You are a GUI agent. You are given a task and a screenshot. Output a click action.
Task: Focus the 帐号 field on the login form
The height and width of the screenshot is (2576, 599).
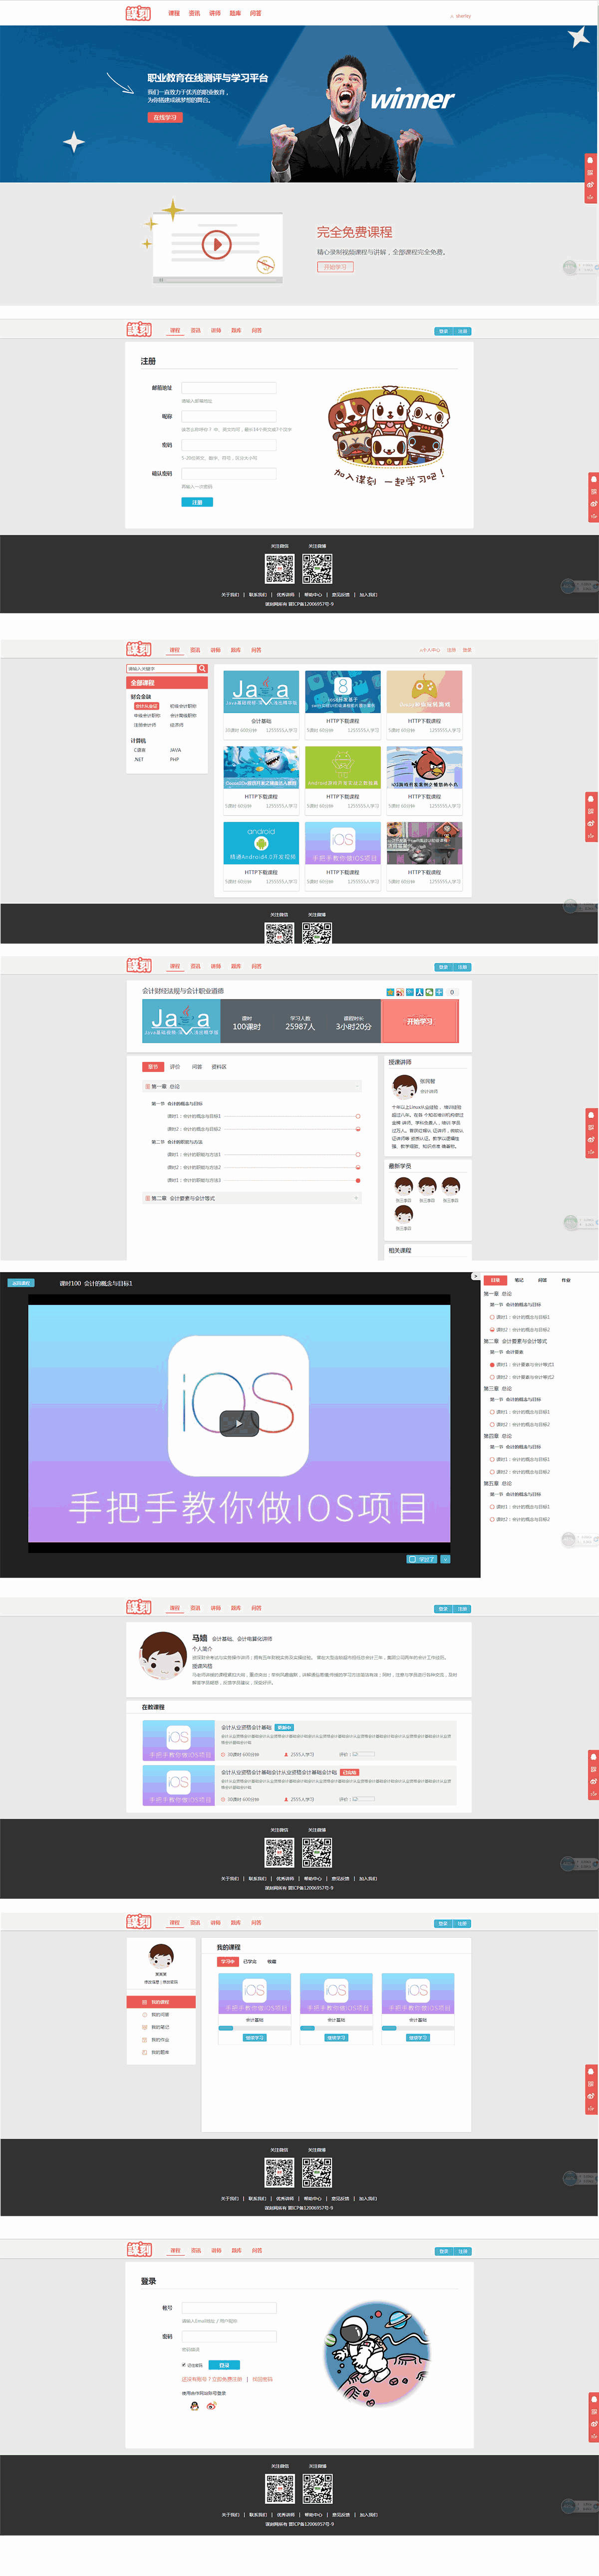(x=228, y=2308)
